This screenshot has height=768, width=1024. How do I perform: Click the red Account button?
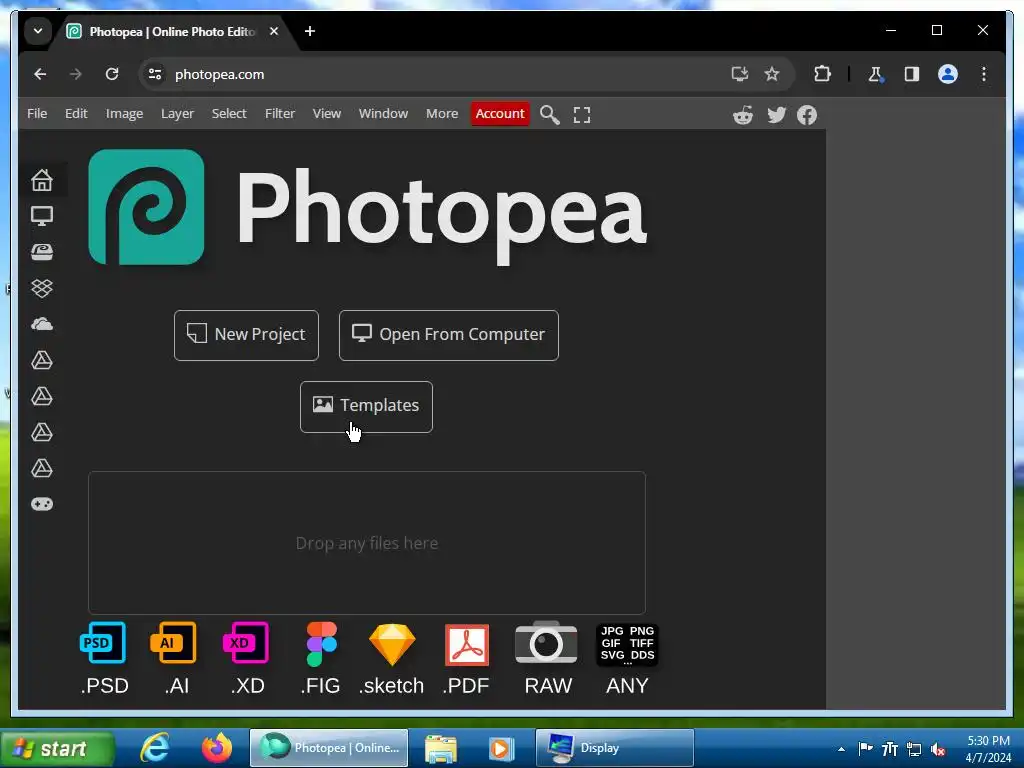500,114
